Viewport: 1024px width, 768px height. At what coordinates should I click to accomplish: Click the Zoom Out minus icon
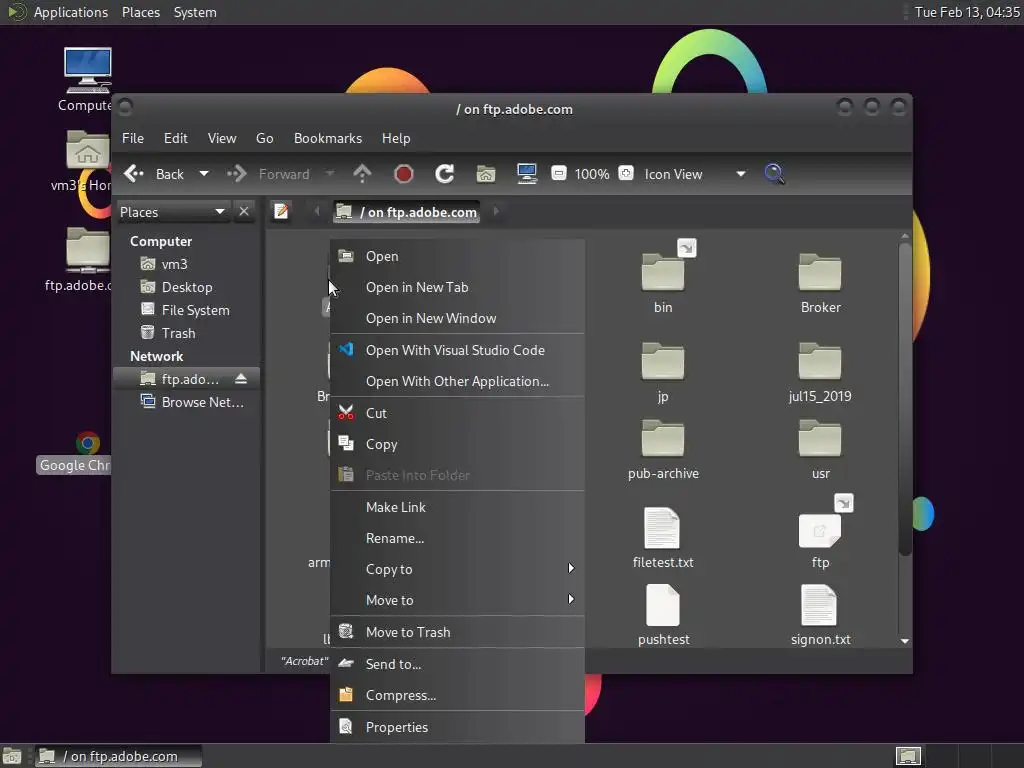coord(558,173)
